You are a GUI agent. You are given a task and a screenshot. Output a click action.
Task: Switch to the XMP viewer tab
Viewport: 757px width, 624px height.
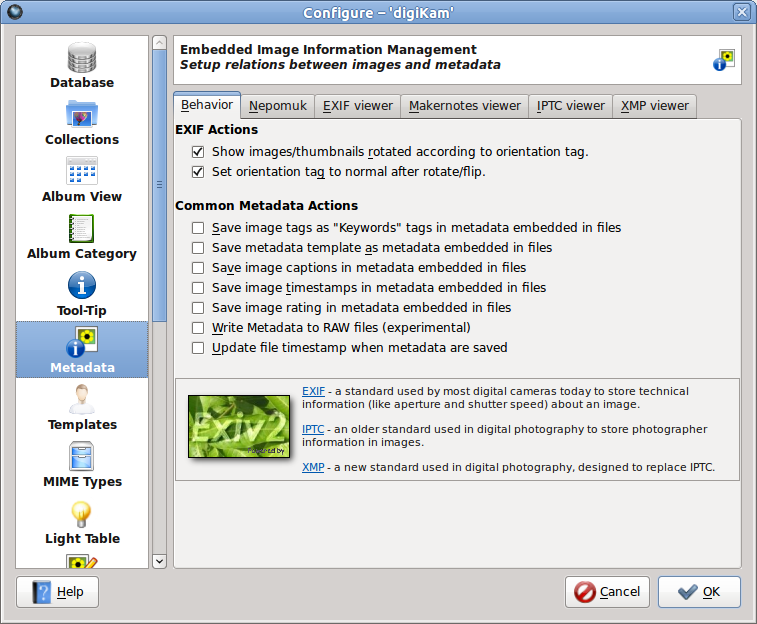pyautogui.click(x=655, y=106)
